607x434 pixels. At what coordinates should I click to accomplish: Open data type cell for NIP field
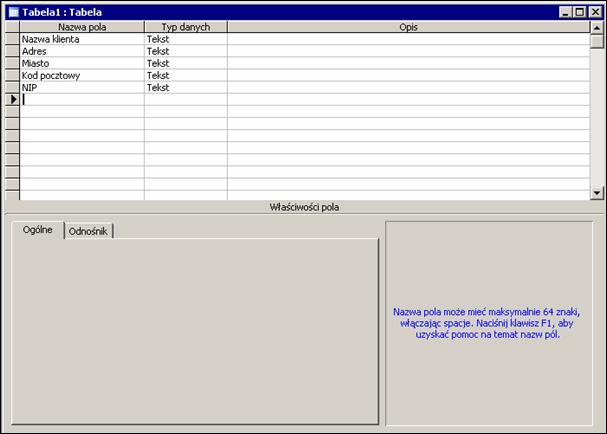(x=185, y=88)
